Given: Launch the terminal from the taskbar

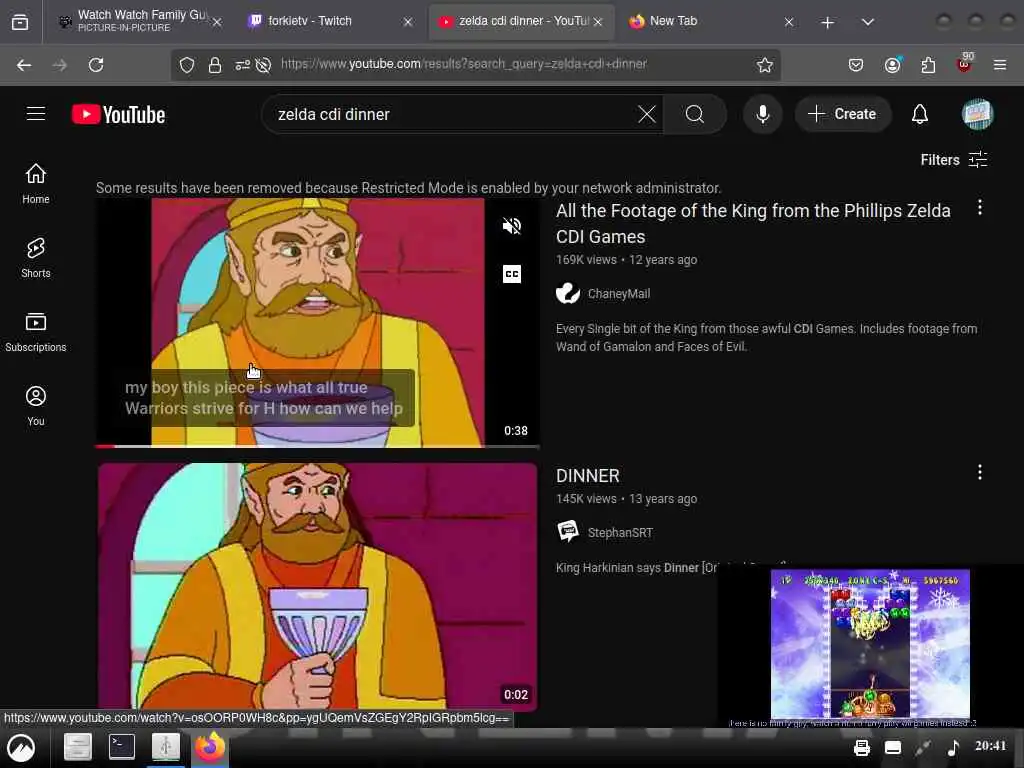Looking at the screenshot, I should pos(121,746).
